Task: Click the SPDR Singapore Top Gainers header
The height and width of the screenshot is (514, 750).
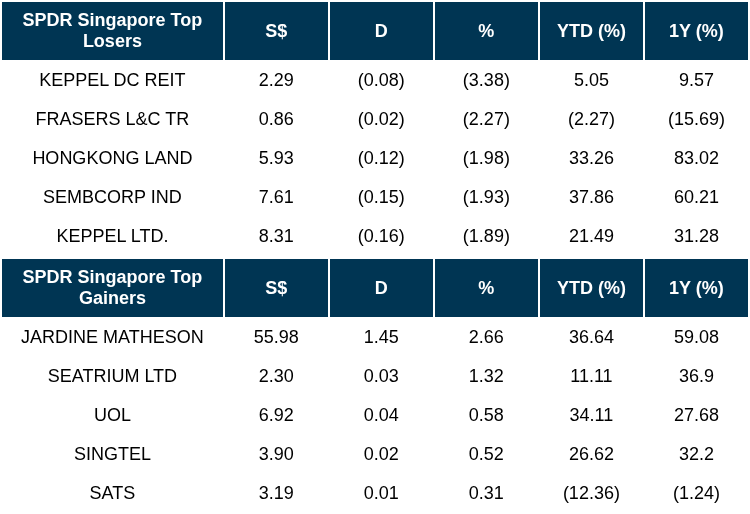Action: pos(112,288)
